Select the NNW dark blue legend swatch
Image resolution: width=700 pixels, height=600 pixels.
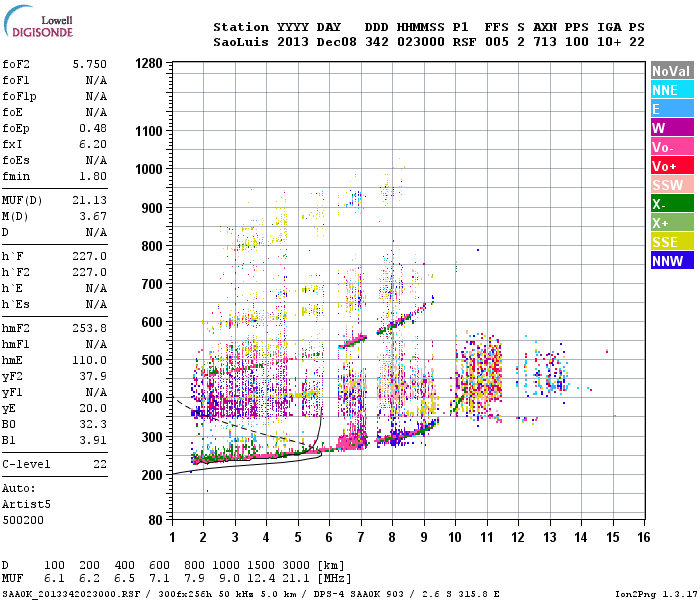672,261
